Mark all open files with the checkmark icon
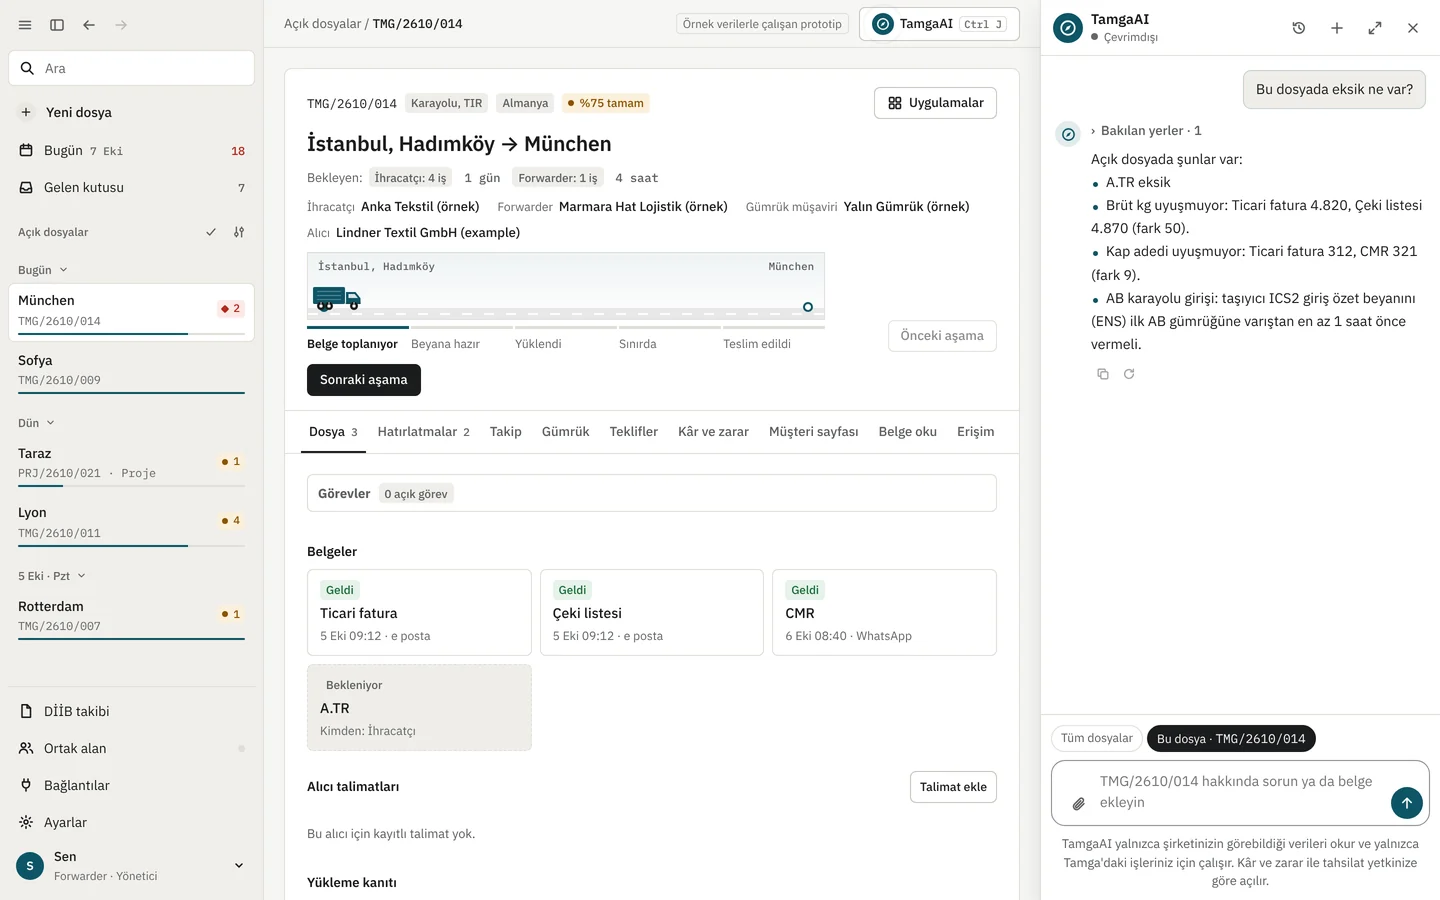Image resolution: width=1440 pixels, height=900 pixels. [x=211, y=232]
